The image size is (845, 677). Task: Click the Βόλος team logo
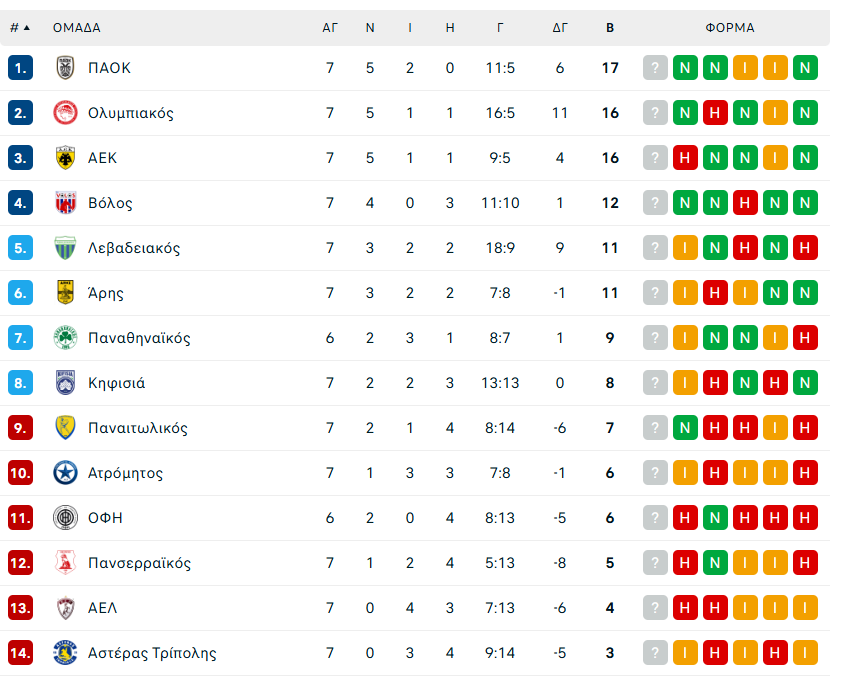pos(65,203)
